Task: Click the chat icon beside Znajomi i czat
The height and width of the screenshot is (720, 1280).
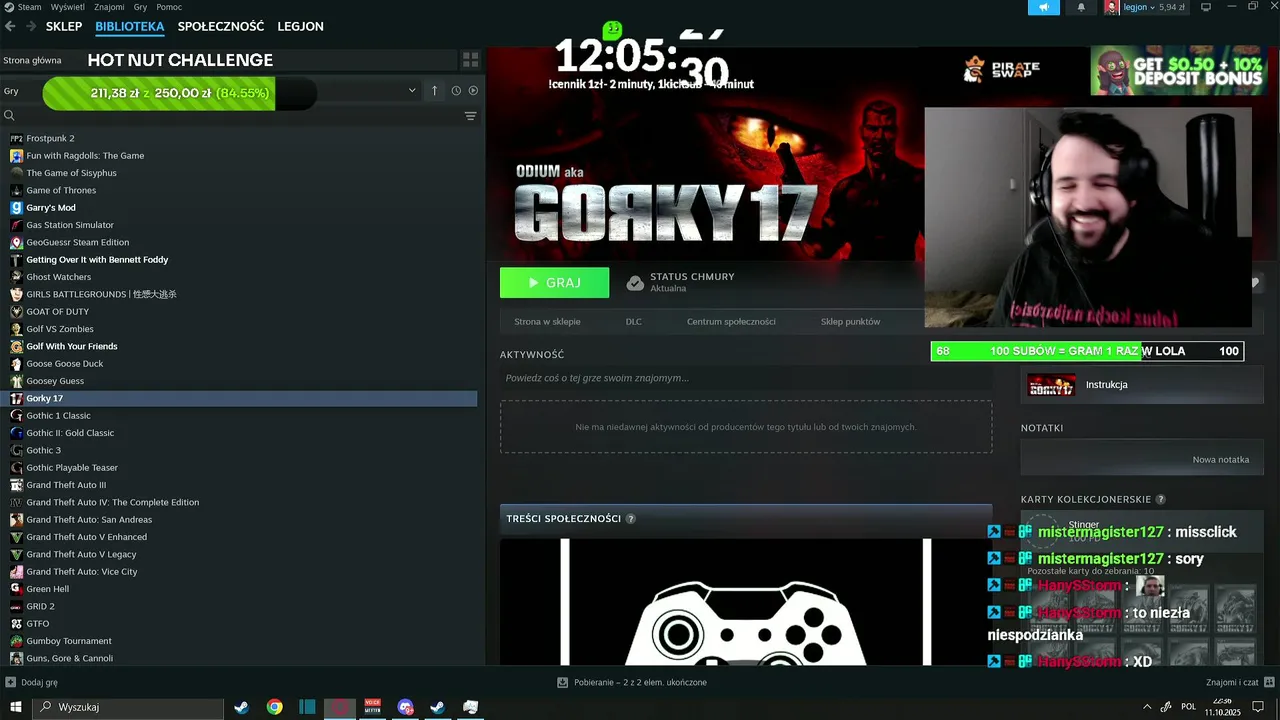Action: coord(1268,682)
